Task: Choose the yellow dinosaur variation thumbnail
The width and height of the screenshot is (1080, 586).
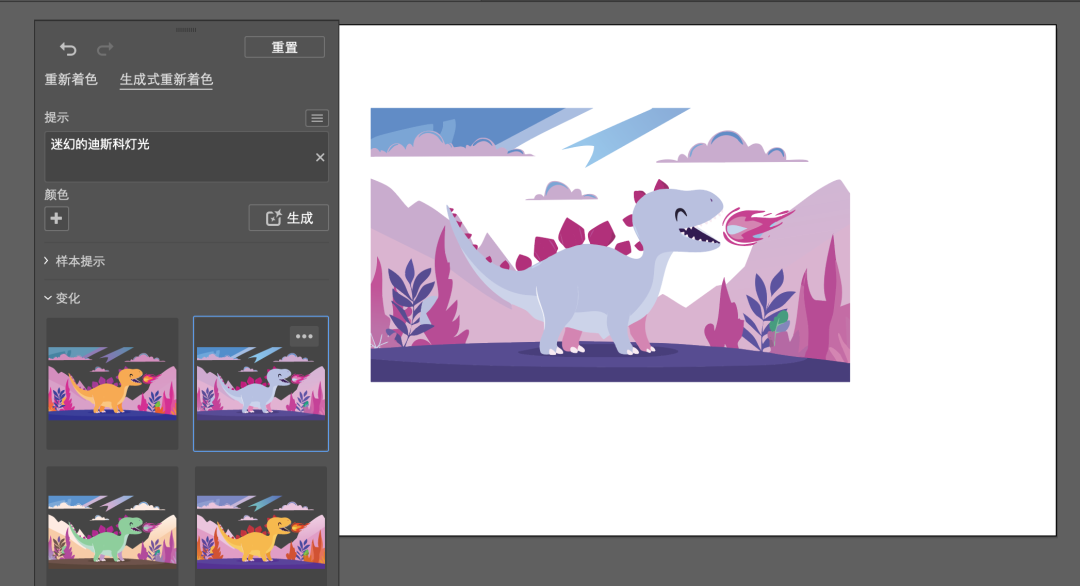Action: (x=261, y=526)
